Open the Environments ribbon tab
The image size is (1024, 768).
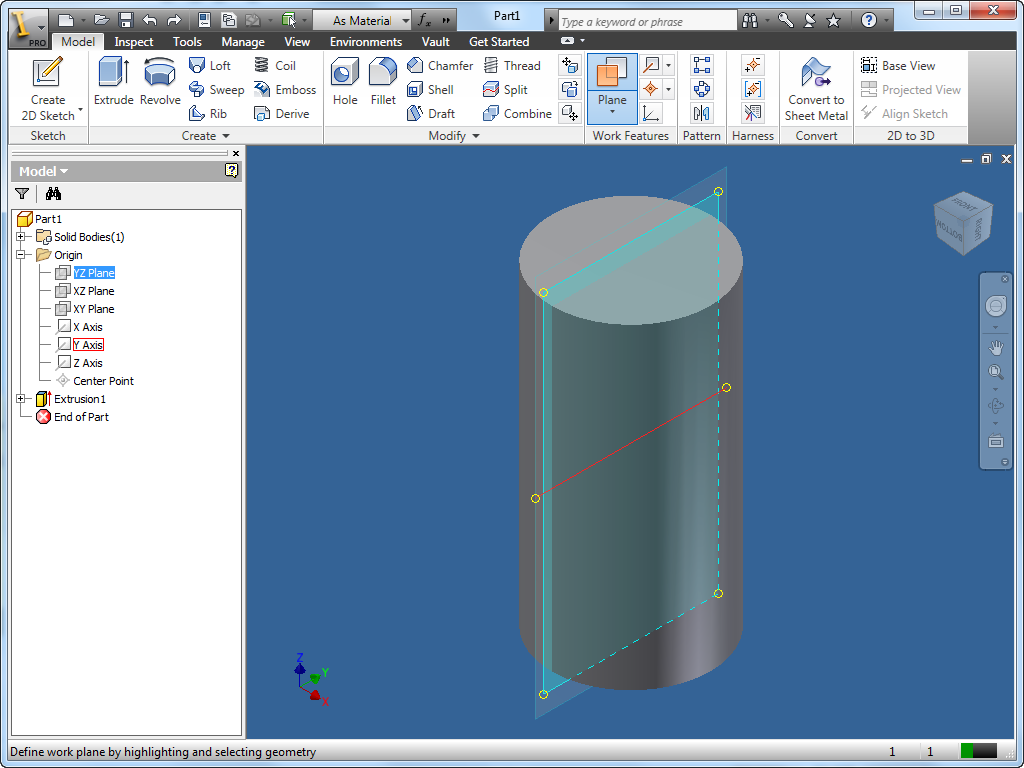[366, 41]
